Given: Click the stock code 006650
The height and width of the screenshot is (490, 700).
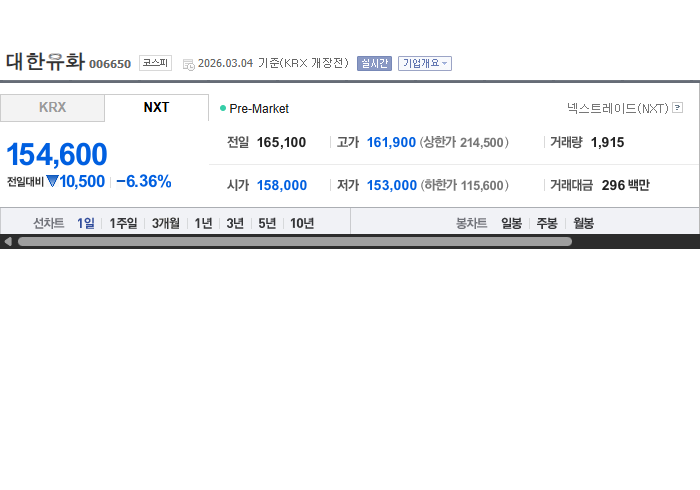Looking at the screenshot, I should pyautogui.click(x=110, y=64).
